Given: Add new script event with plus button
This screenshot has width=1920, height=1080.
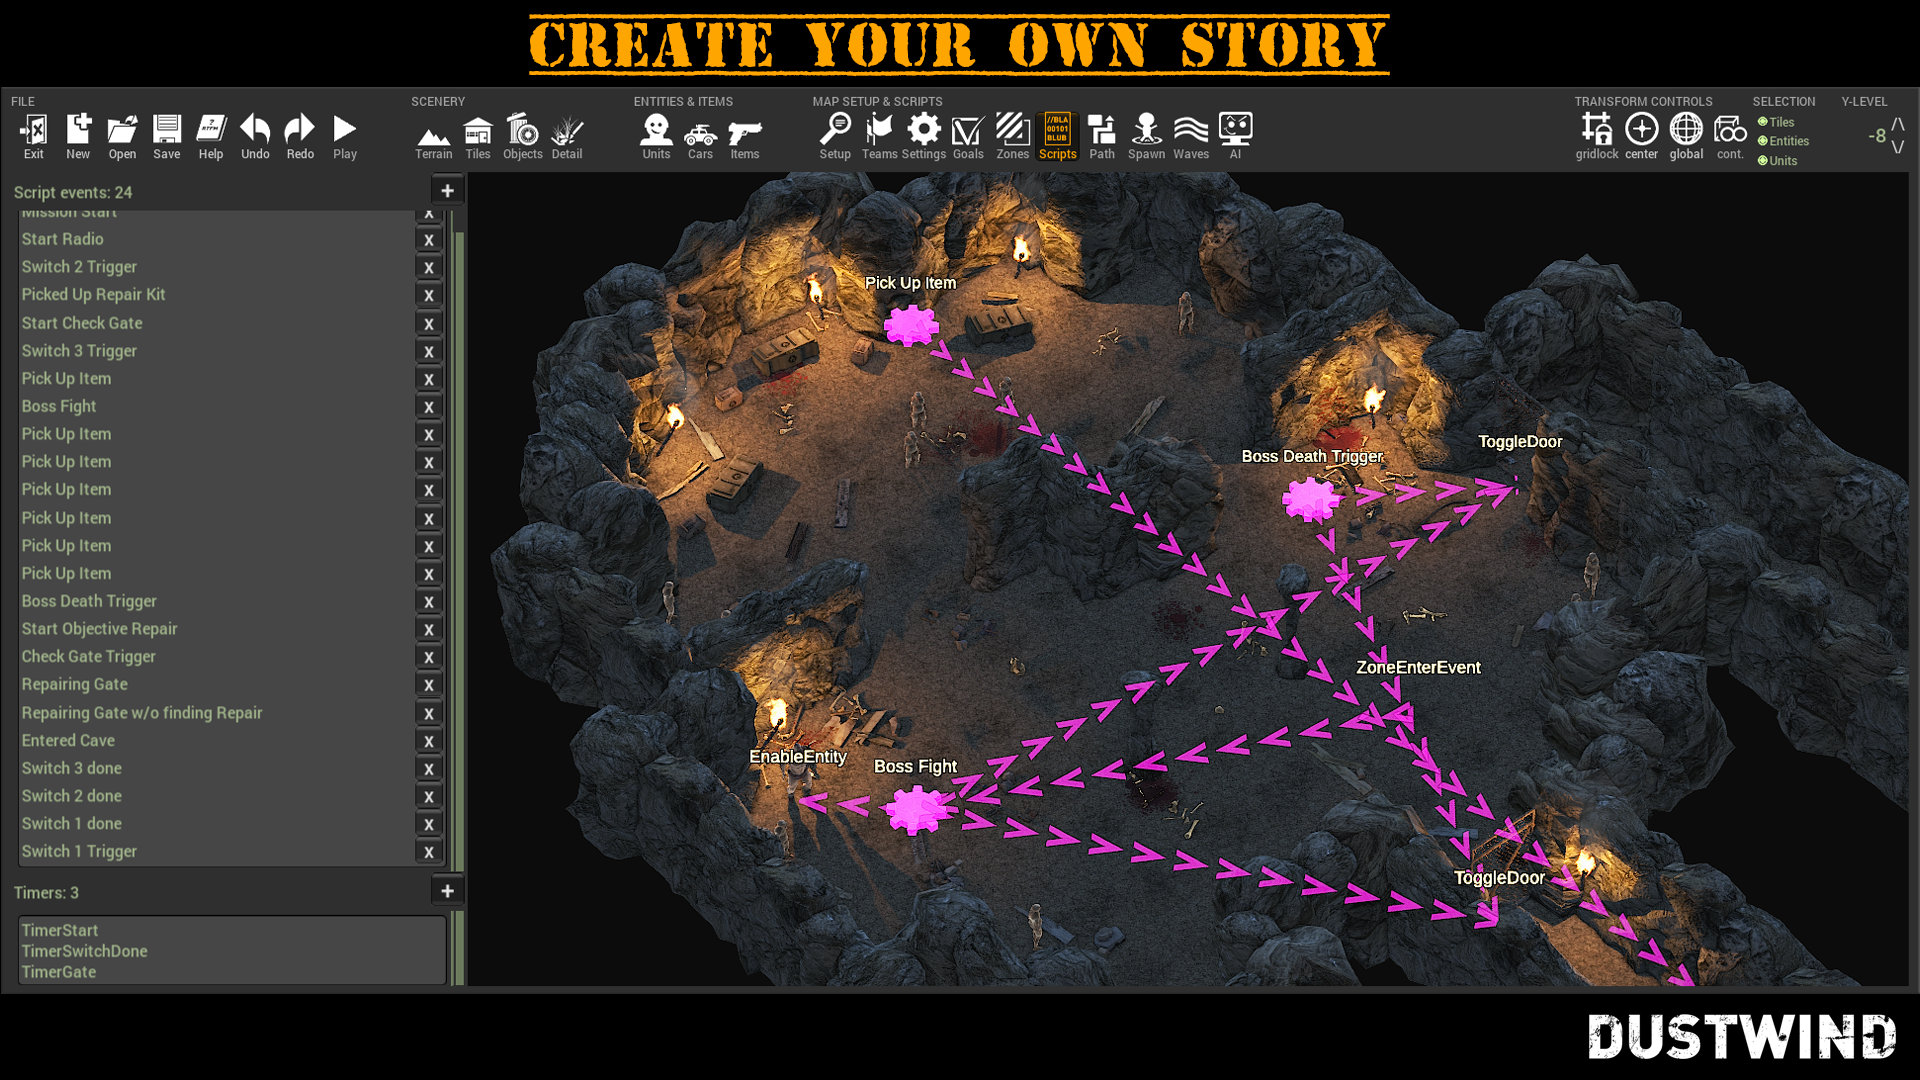Looking at the screenshot, I should pyautogui.click(x=447, y=190).
